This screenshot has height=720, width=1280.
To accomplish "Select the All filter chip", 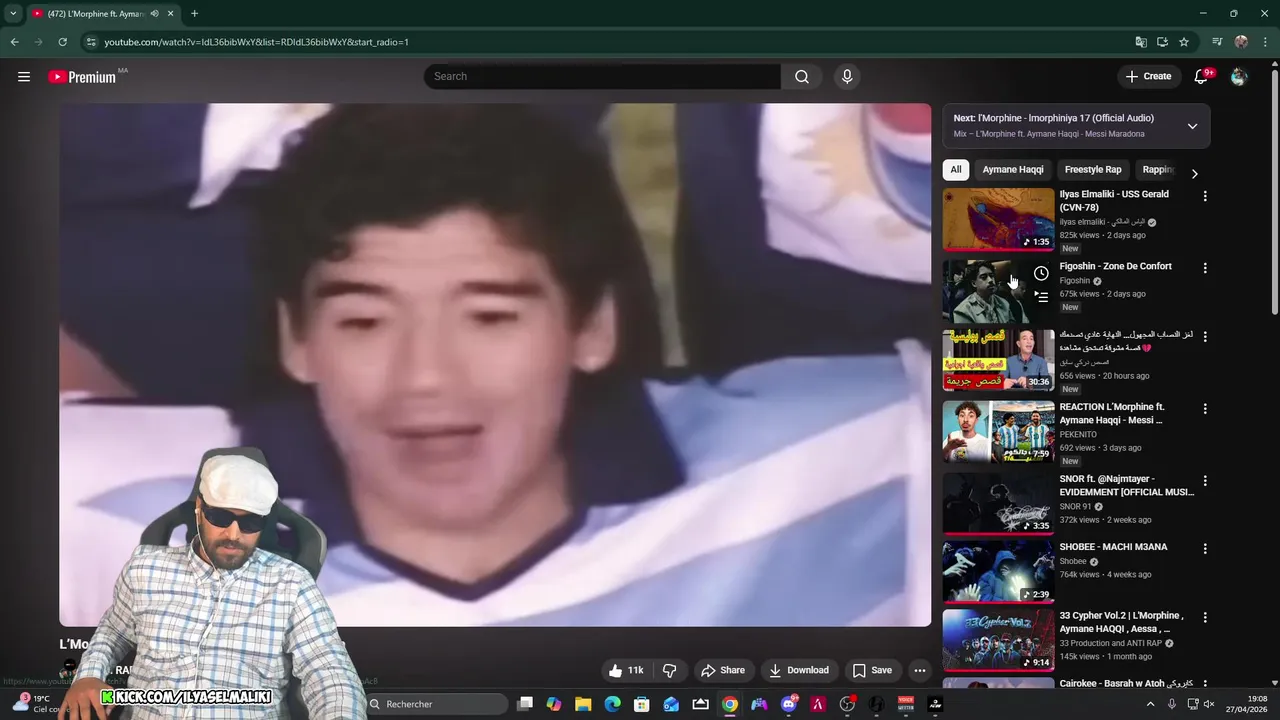I will pyautogui.click(x=955, y=170).
